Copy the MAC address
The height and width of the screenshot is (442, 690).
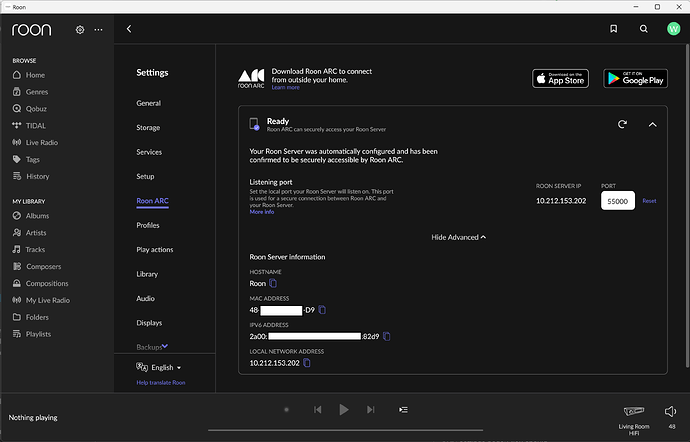(x=322, y=310)
